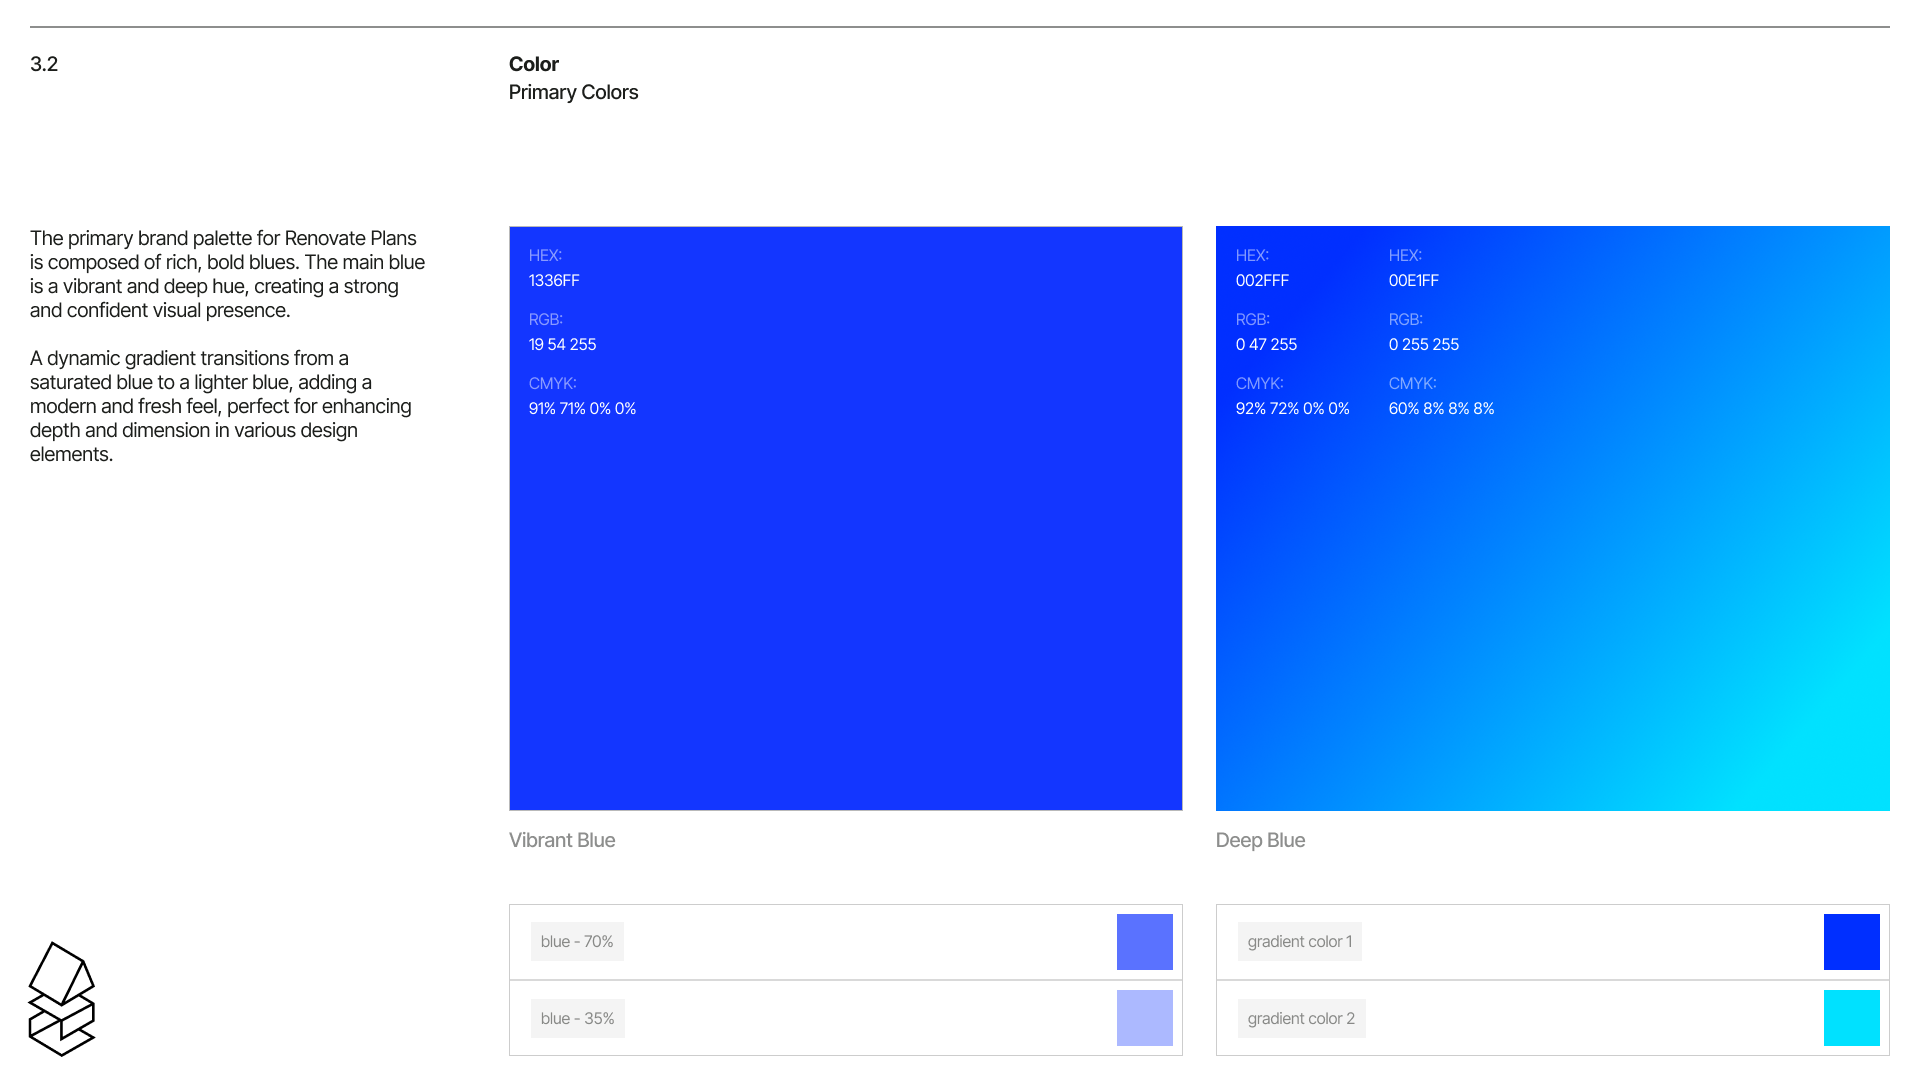
Task: Click the CMYK value 92% 72% 0% 0%
Action: [1293, 408]
